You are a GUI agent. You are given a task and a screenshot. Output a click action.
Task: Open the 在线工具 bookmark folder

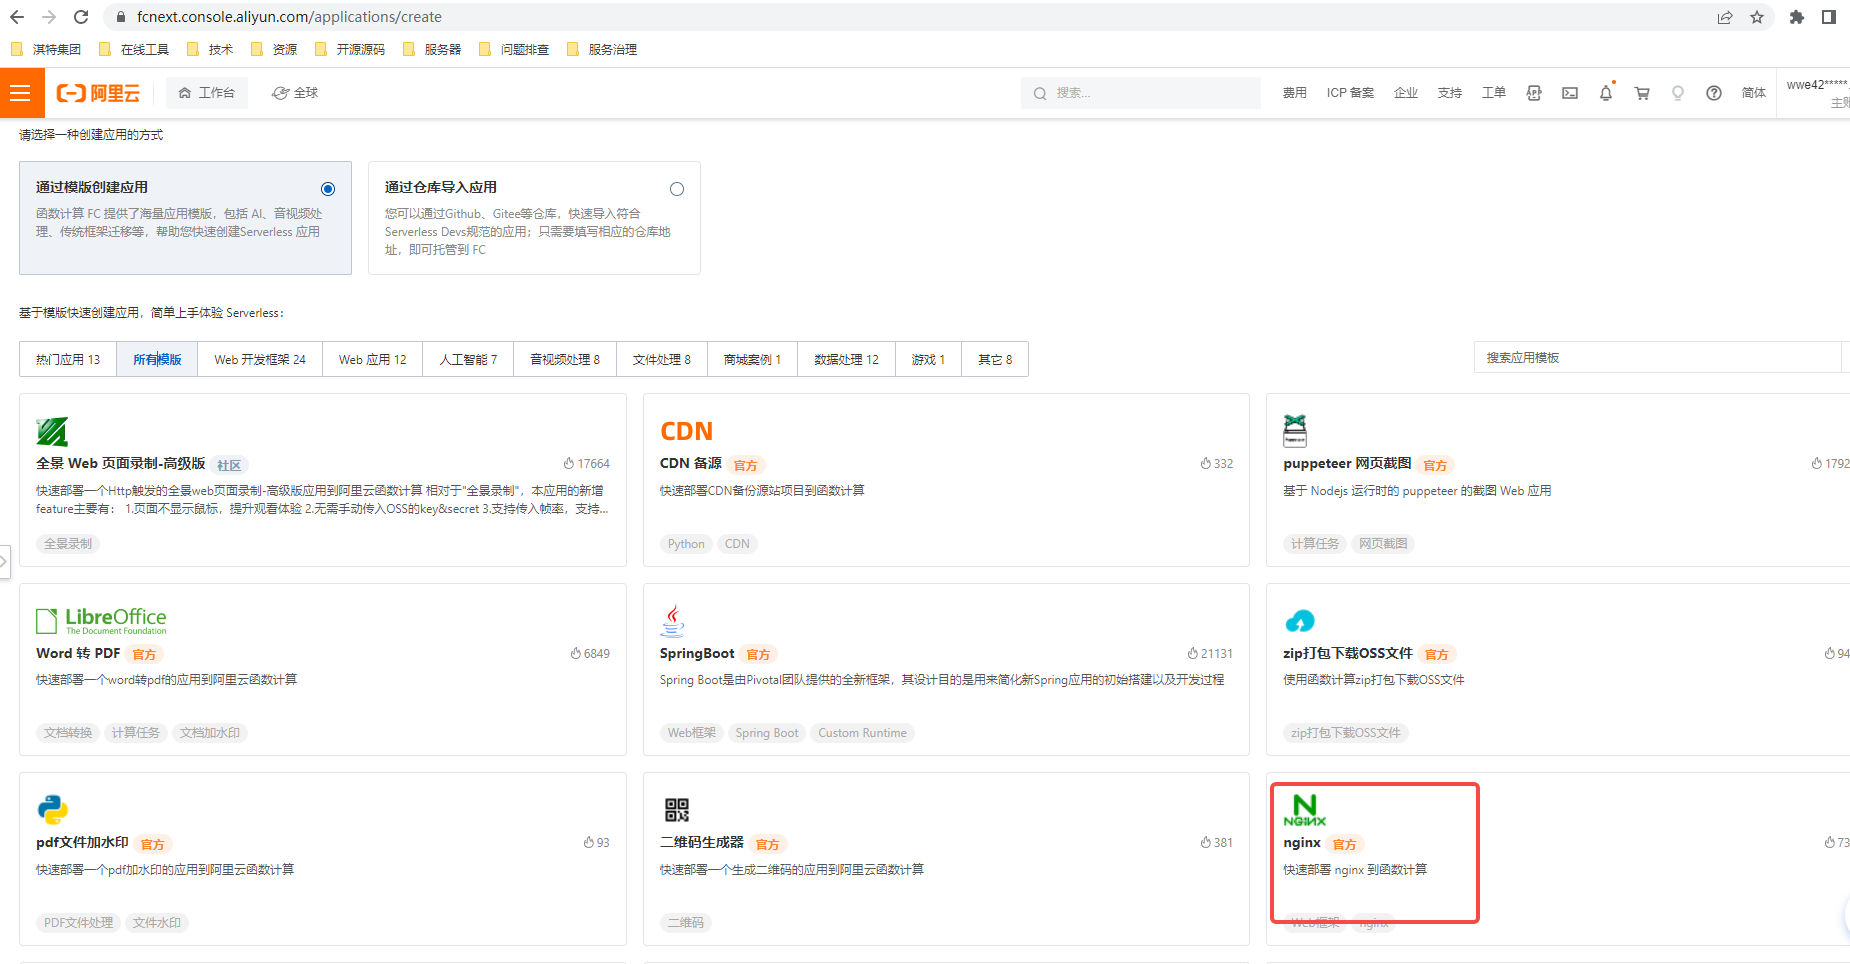tap(134, 49)
